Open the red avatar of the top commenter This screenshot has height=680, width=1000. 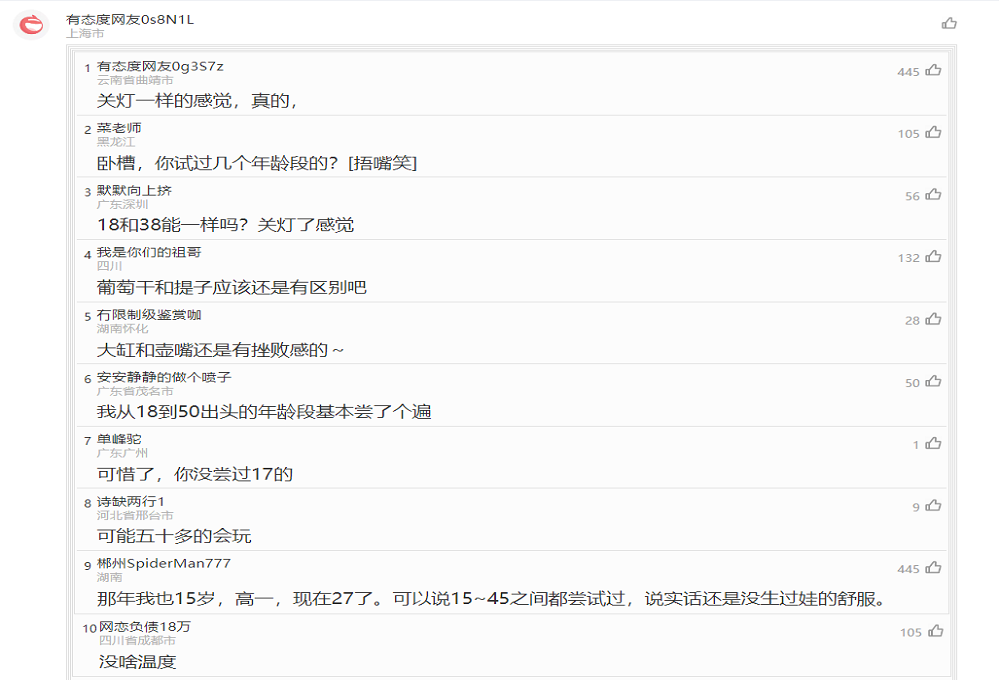33,25
